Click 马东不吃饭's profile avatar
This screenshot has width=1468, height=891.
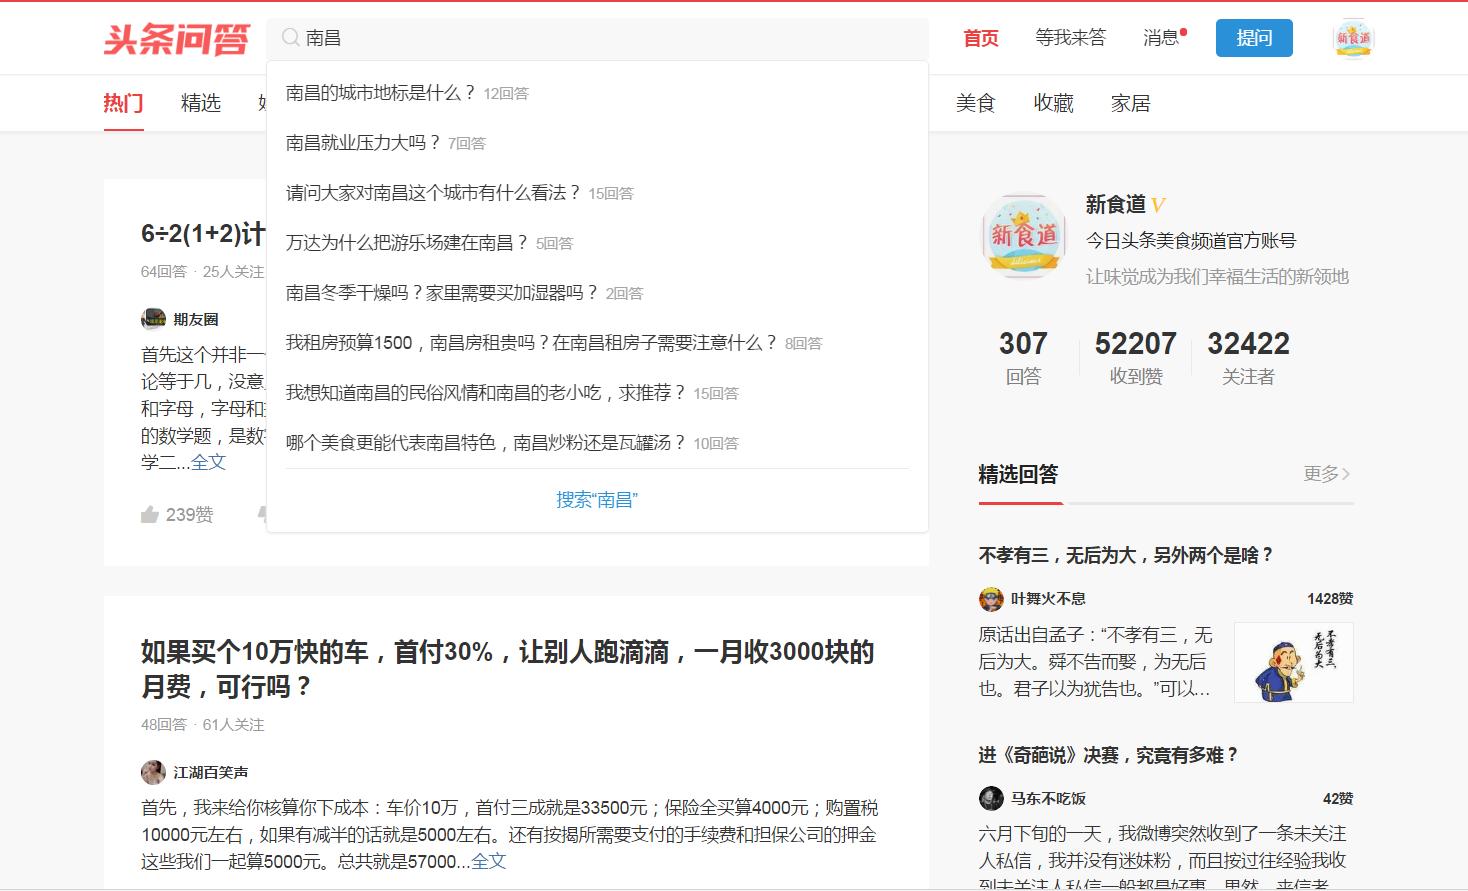(990, 798)
